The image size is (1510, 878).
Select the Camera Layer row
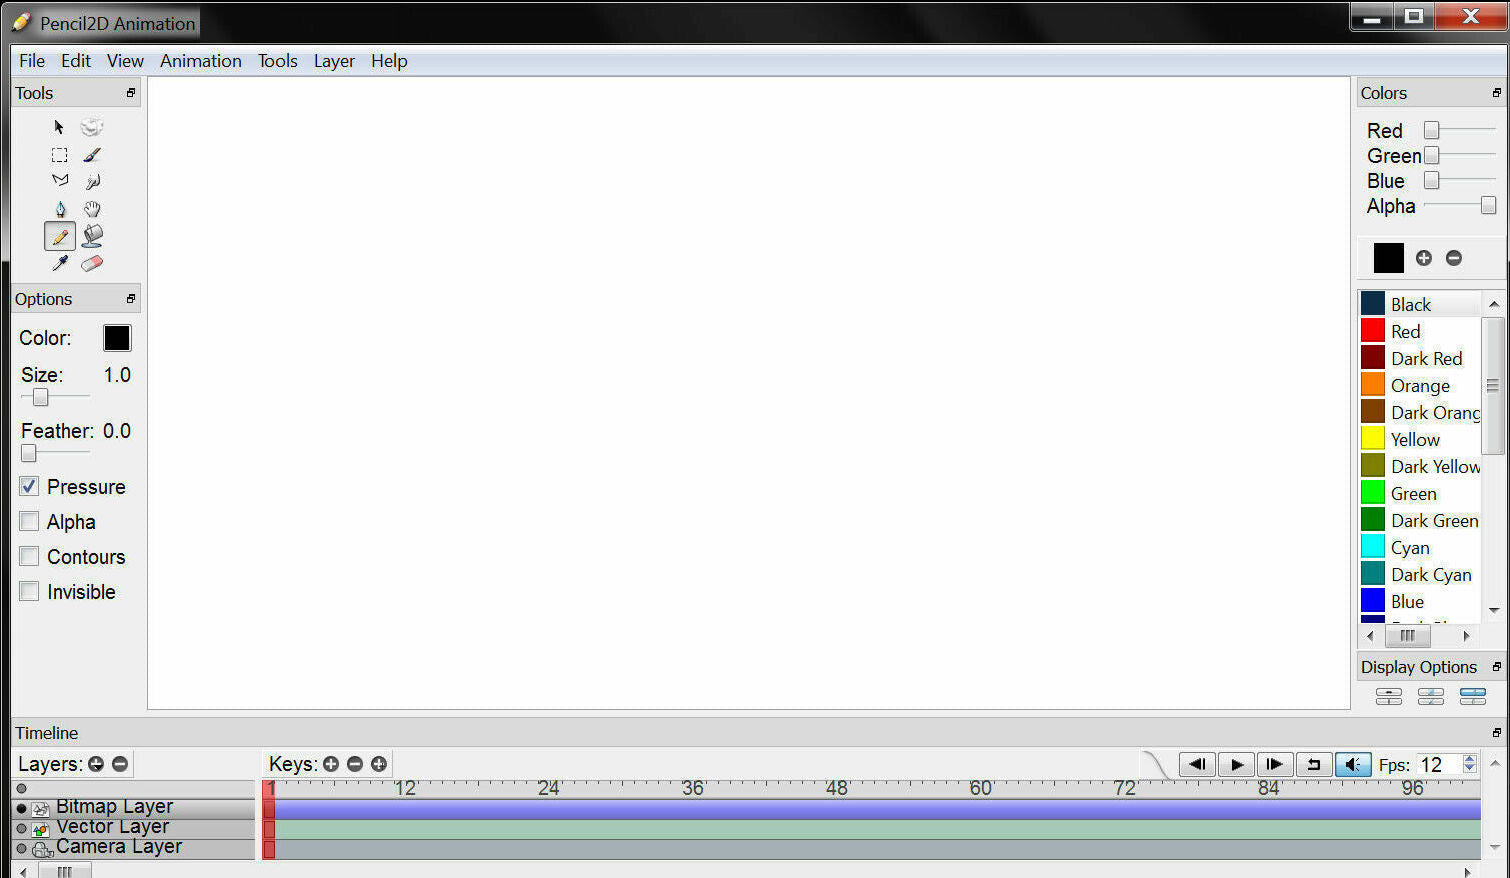coord(134,848)
